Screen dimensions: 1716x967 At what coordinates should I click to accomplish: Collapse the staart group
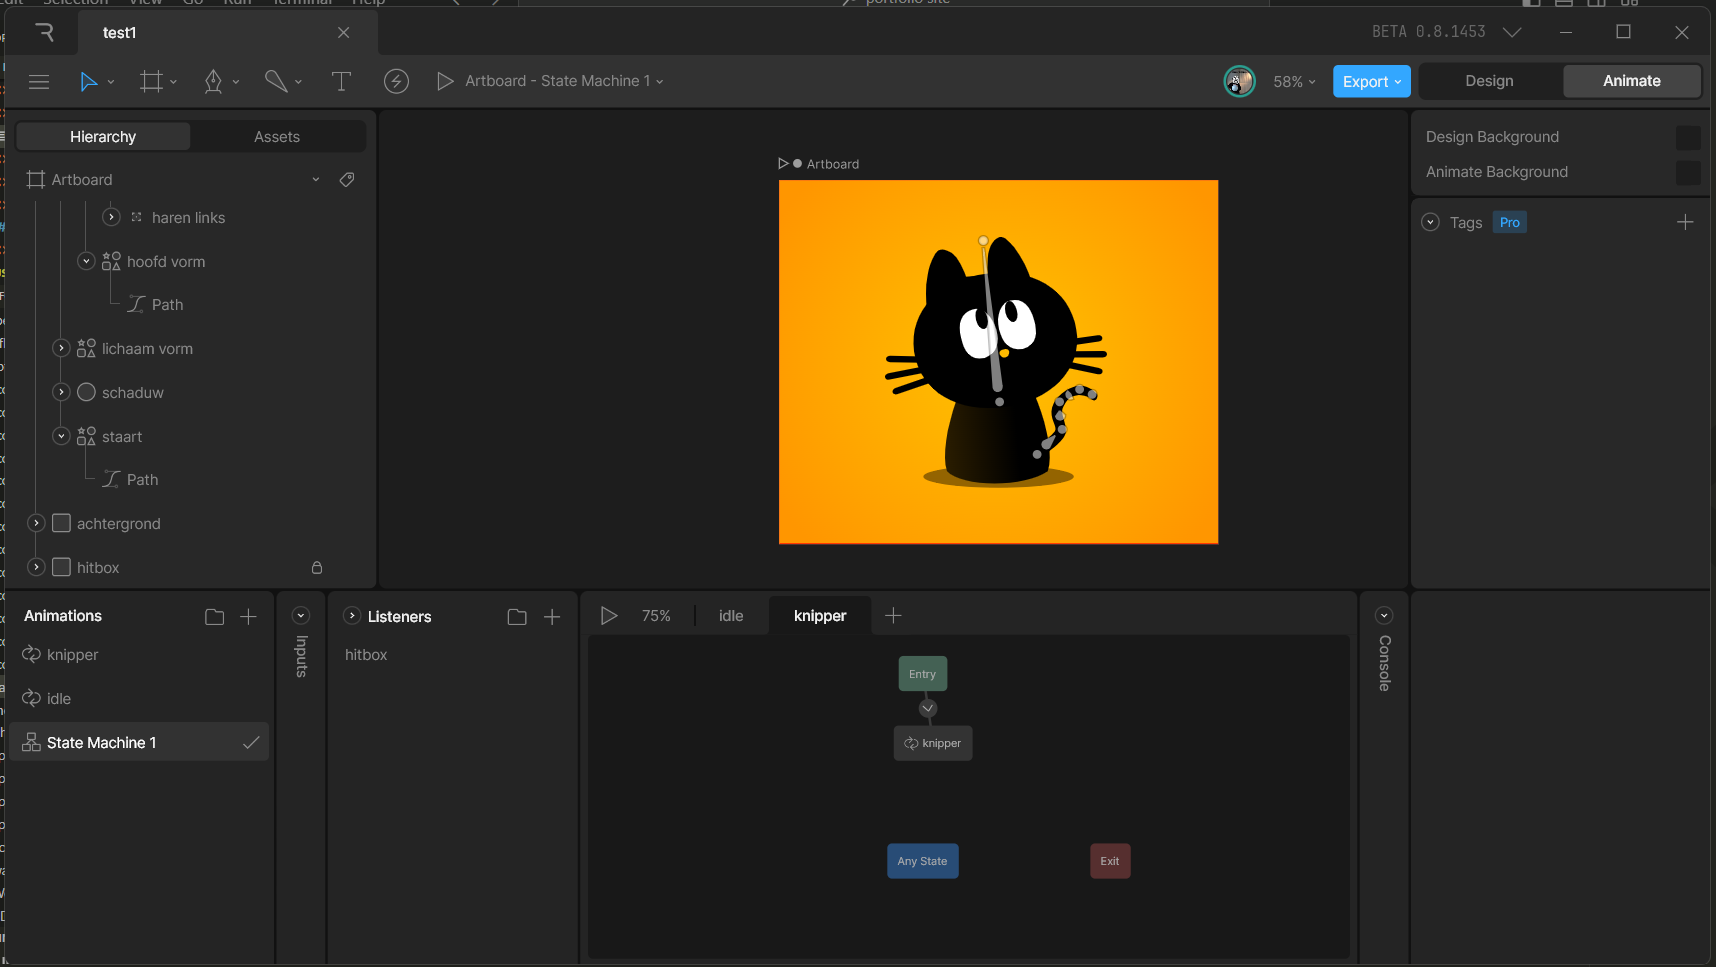(x=61, y=436)
